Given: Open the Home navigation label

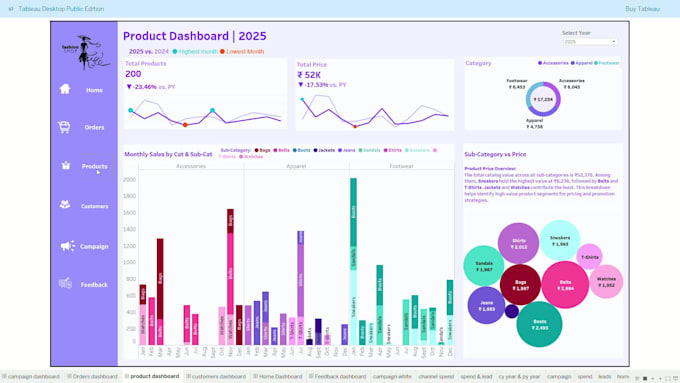Looking at the screenshot, I should point(94,90).
